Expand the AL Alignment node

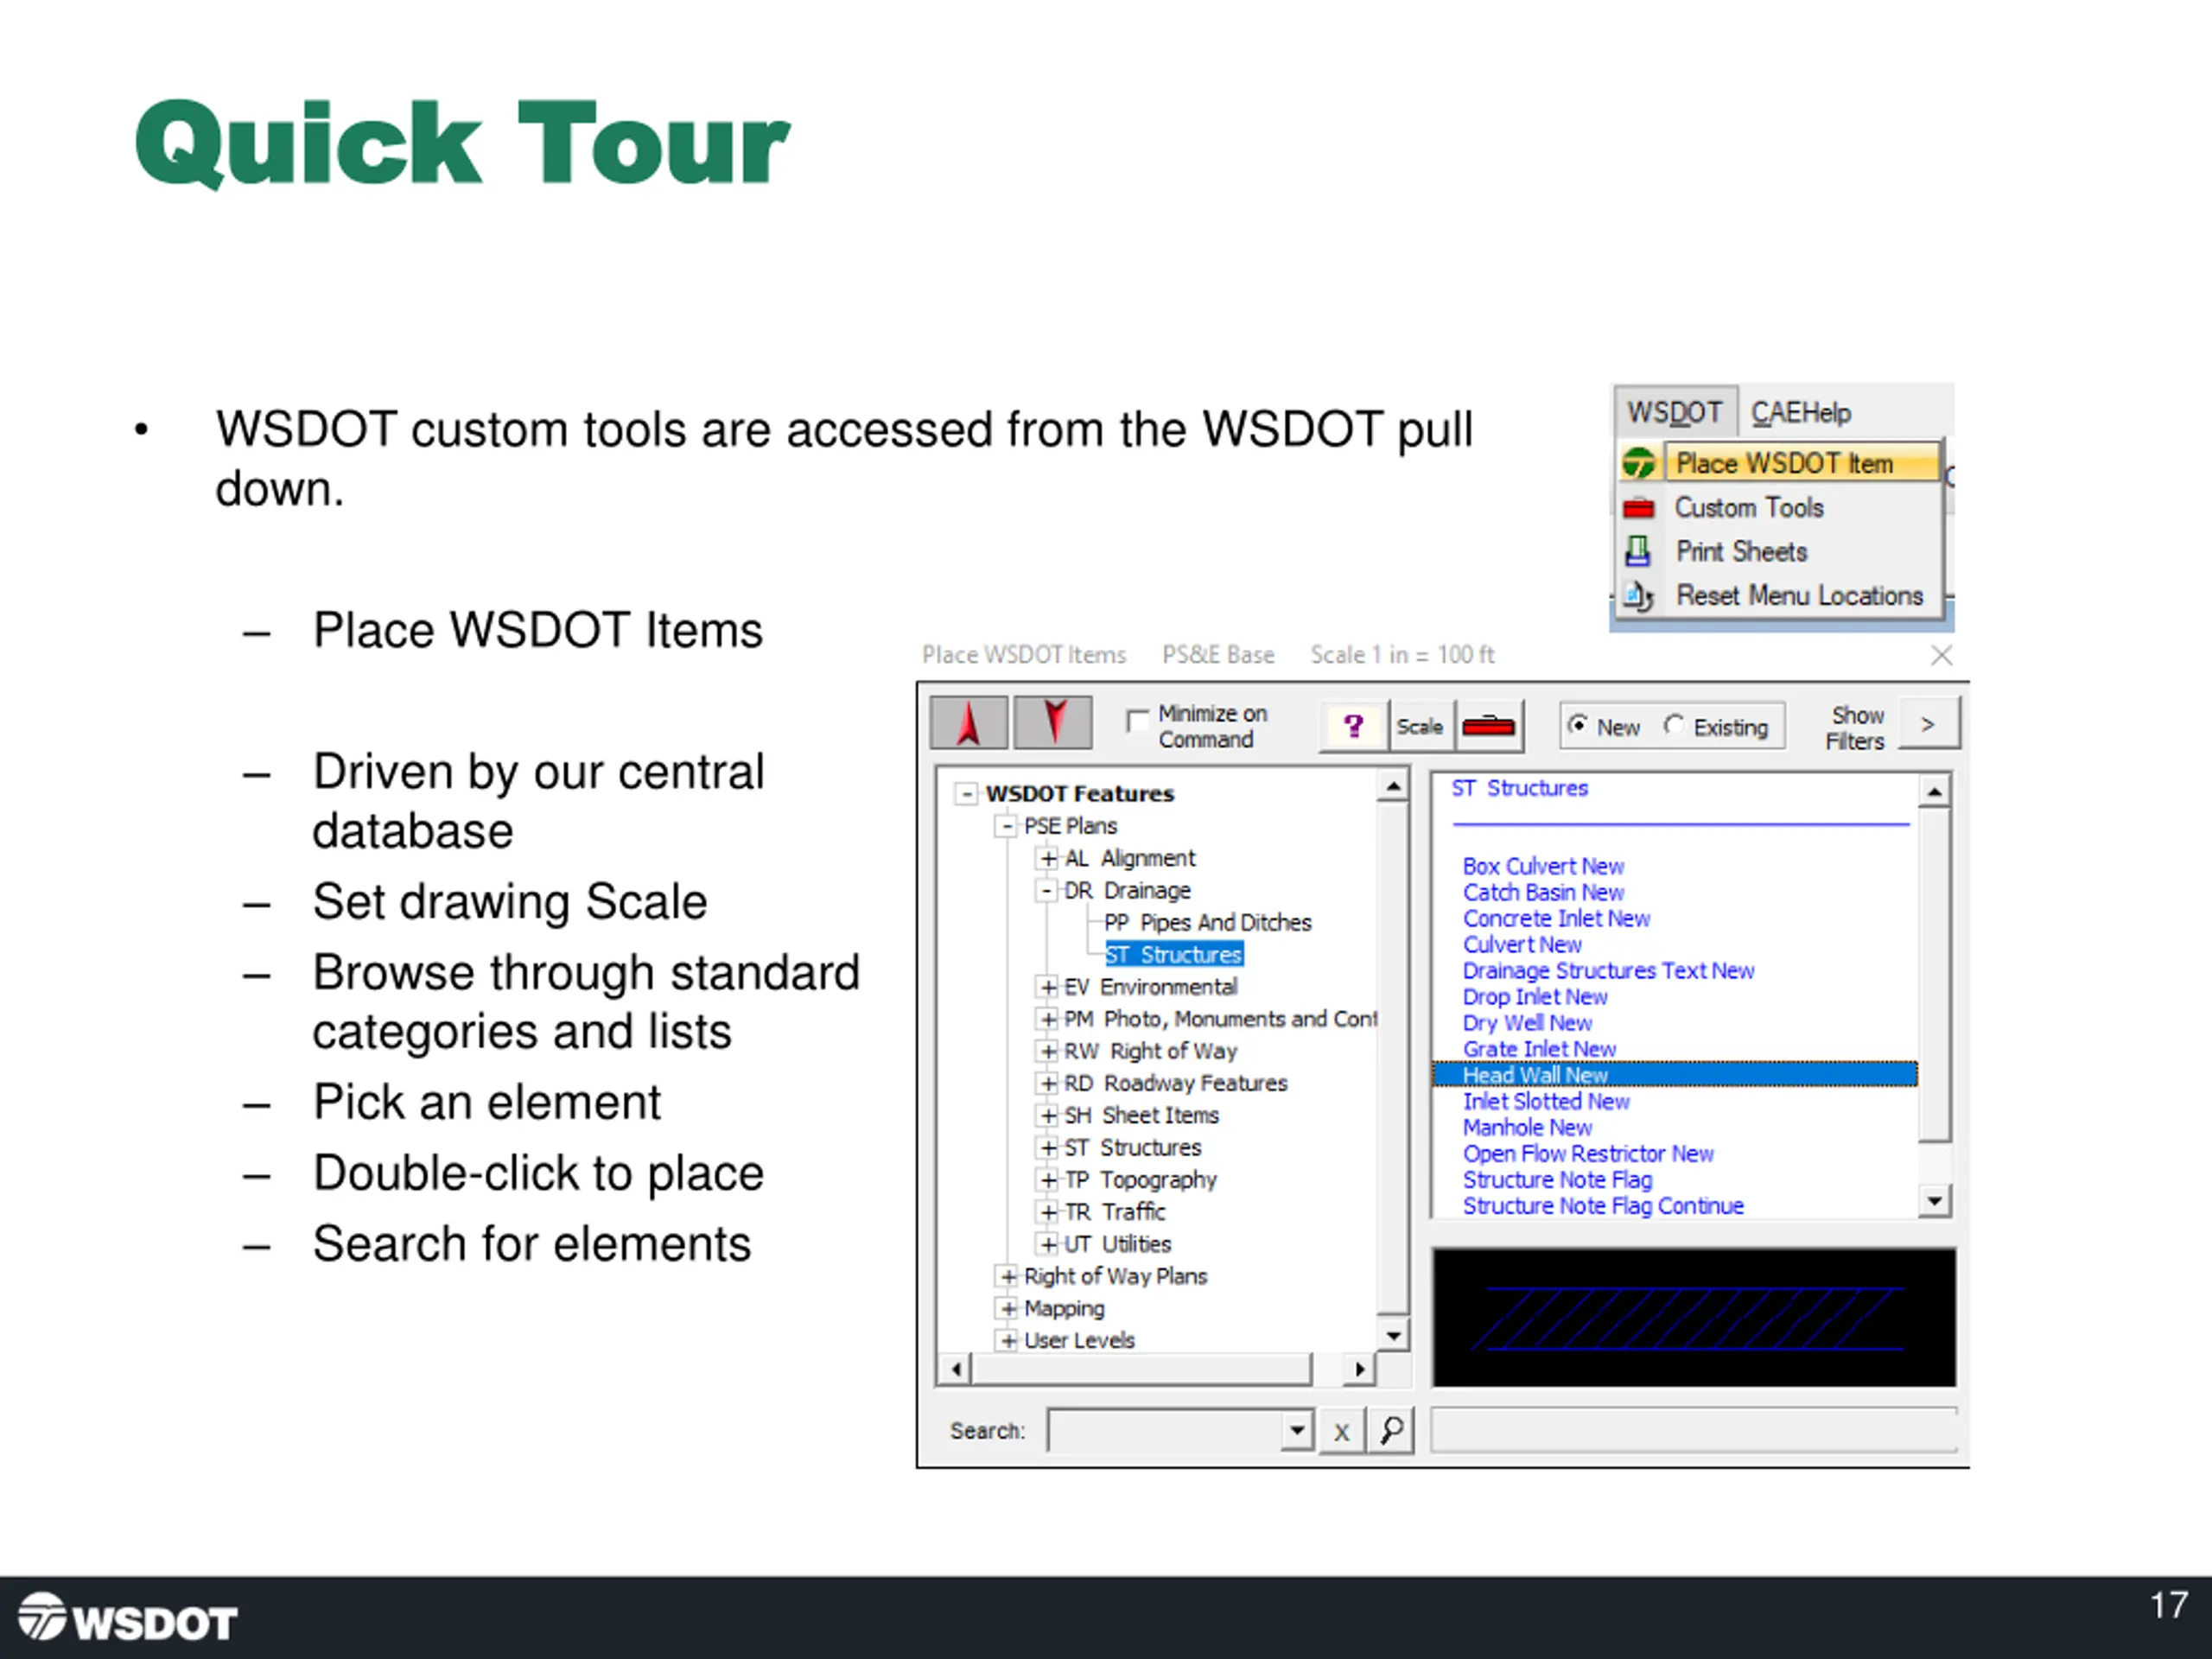(1048, 858)
